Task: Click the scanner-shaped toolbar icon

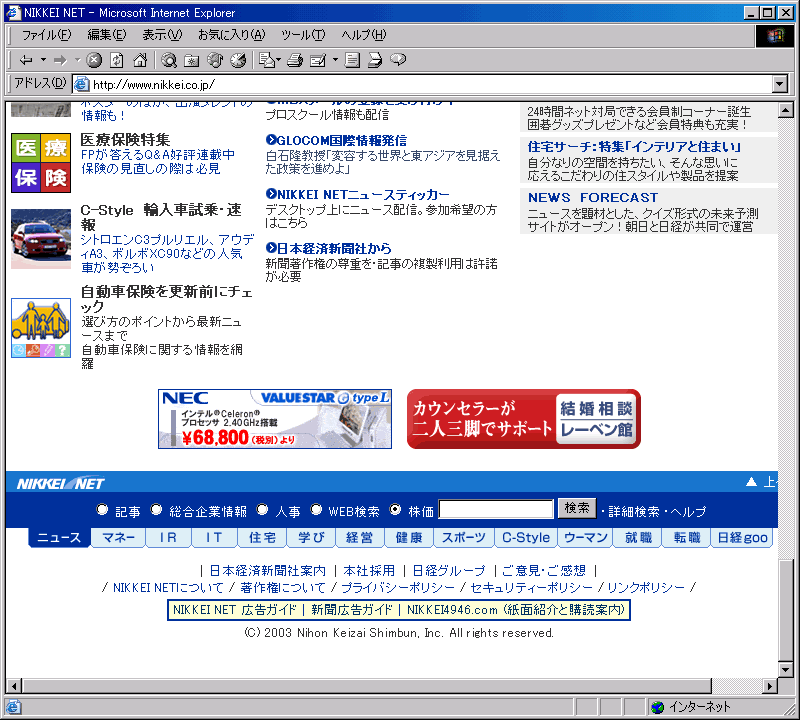Action: [x=375, y=60]
